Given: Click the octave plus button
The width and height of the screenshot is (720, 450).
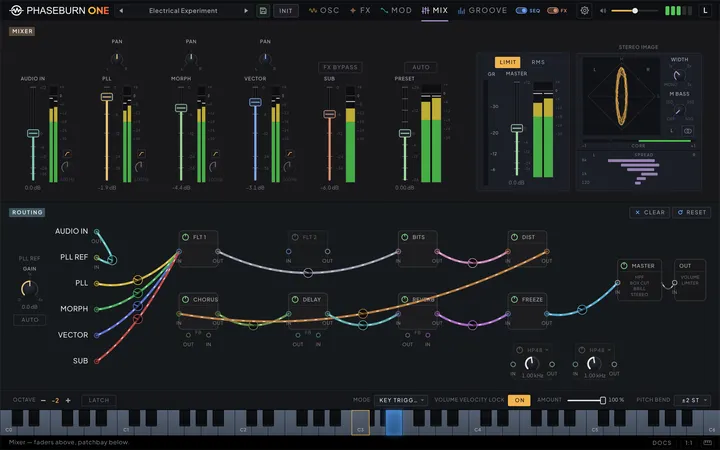Looking at the screenshot, I should (68, 400).
